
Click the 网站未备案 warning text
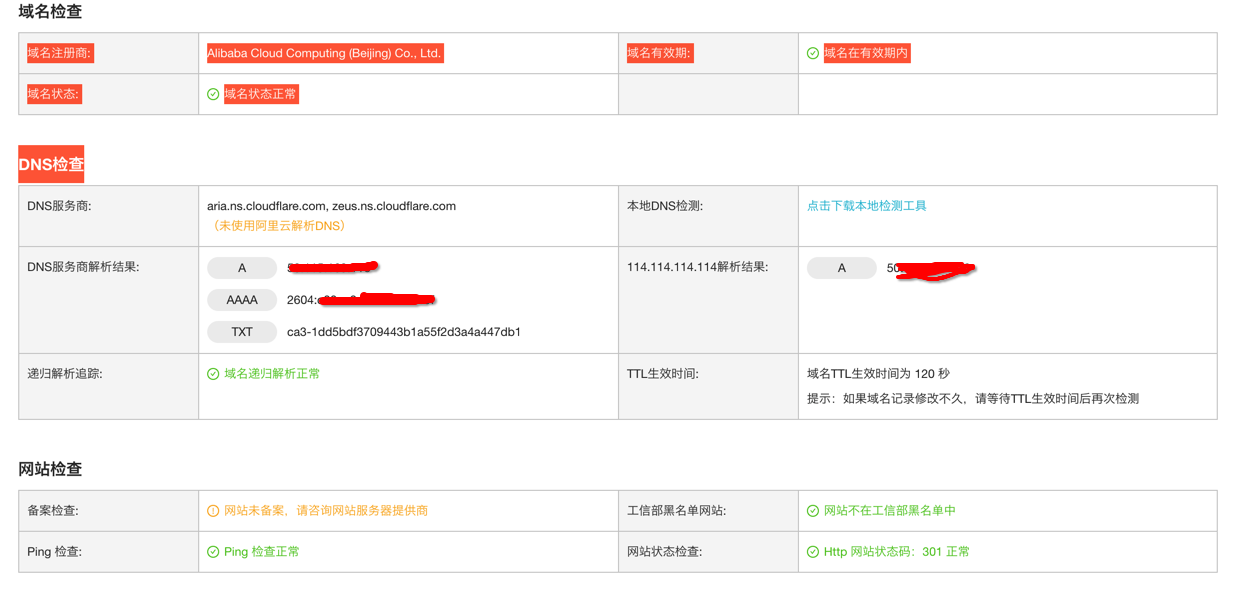326,511
